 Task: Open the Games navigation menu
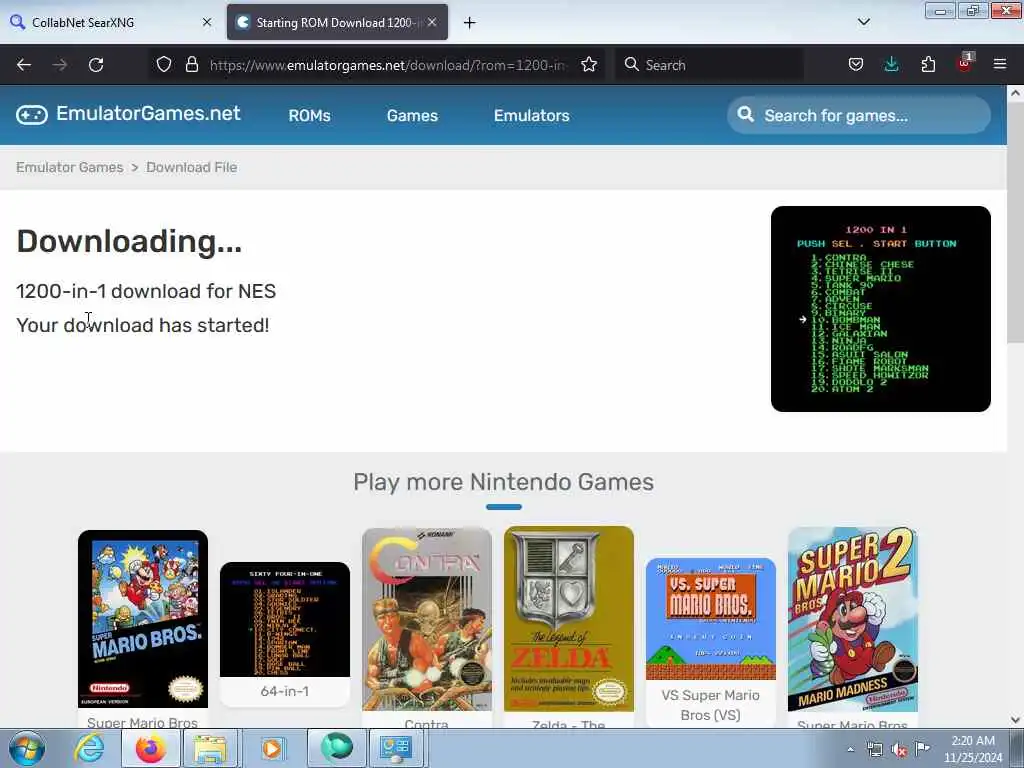pyautogui.click(x=412, y=116)
